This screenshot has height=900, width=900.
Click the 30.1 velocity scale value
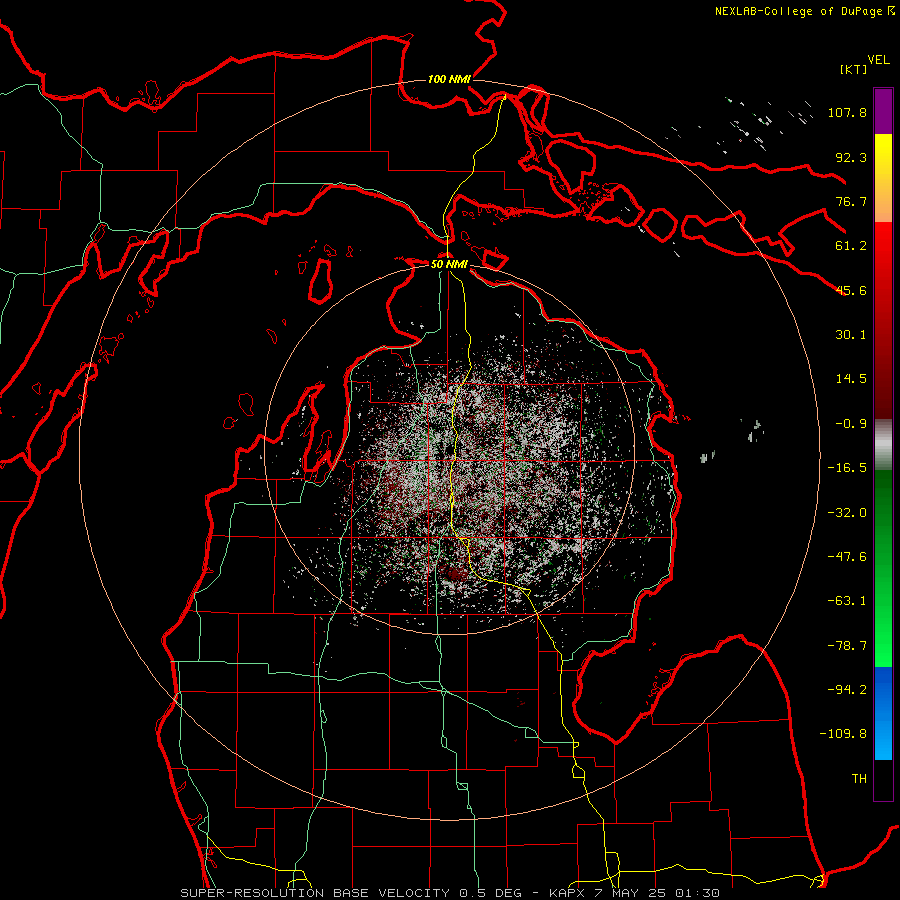pos(851,335)
